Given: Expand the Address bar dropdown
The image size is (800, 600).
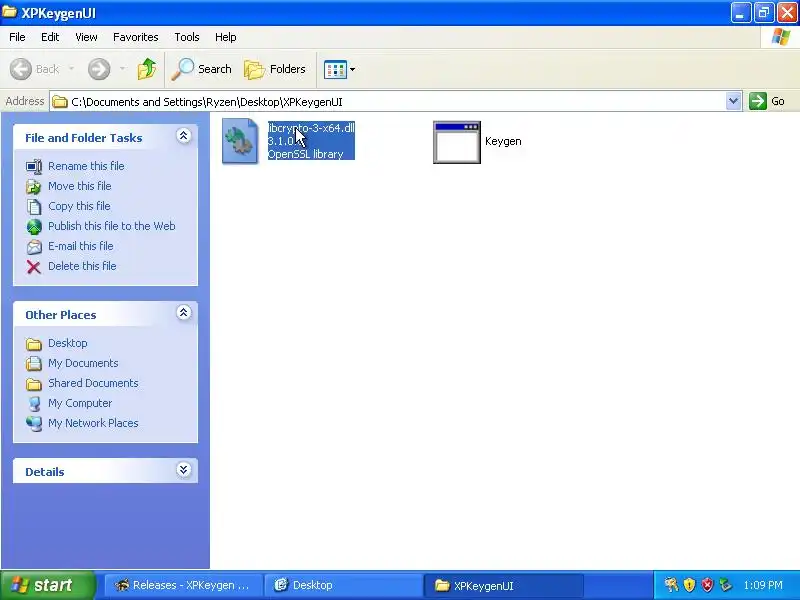Looking at the screenshot, I should coord(733,101).
